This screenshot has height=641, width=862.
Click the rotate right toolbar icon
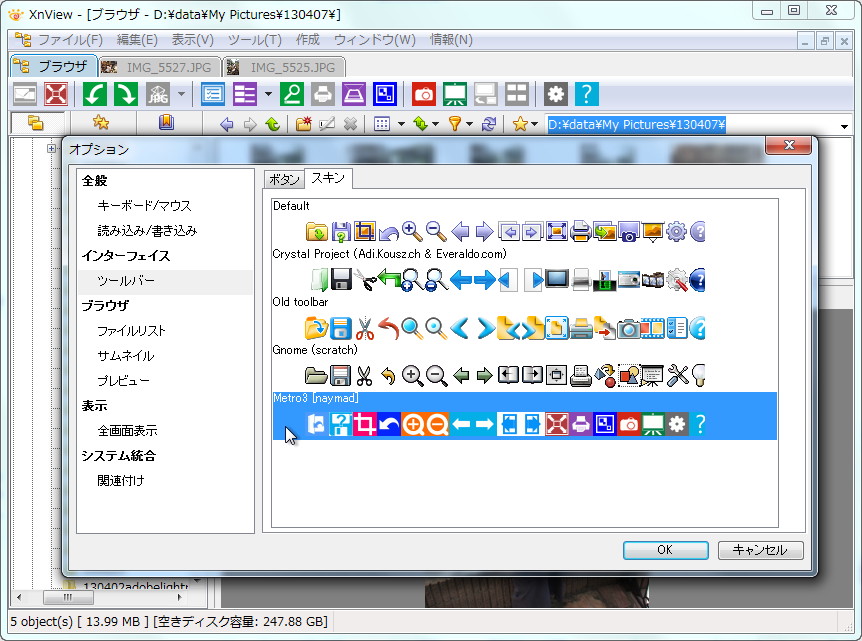point(126,95)
